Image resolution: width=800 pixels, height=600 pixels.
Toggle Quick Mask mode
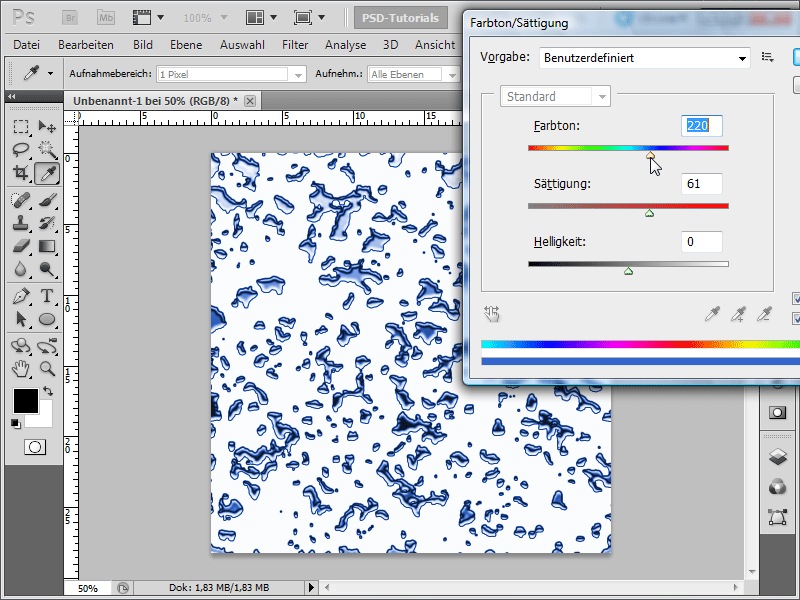click(35, 447)
